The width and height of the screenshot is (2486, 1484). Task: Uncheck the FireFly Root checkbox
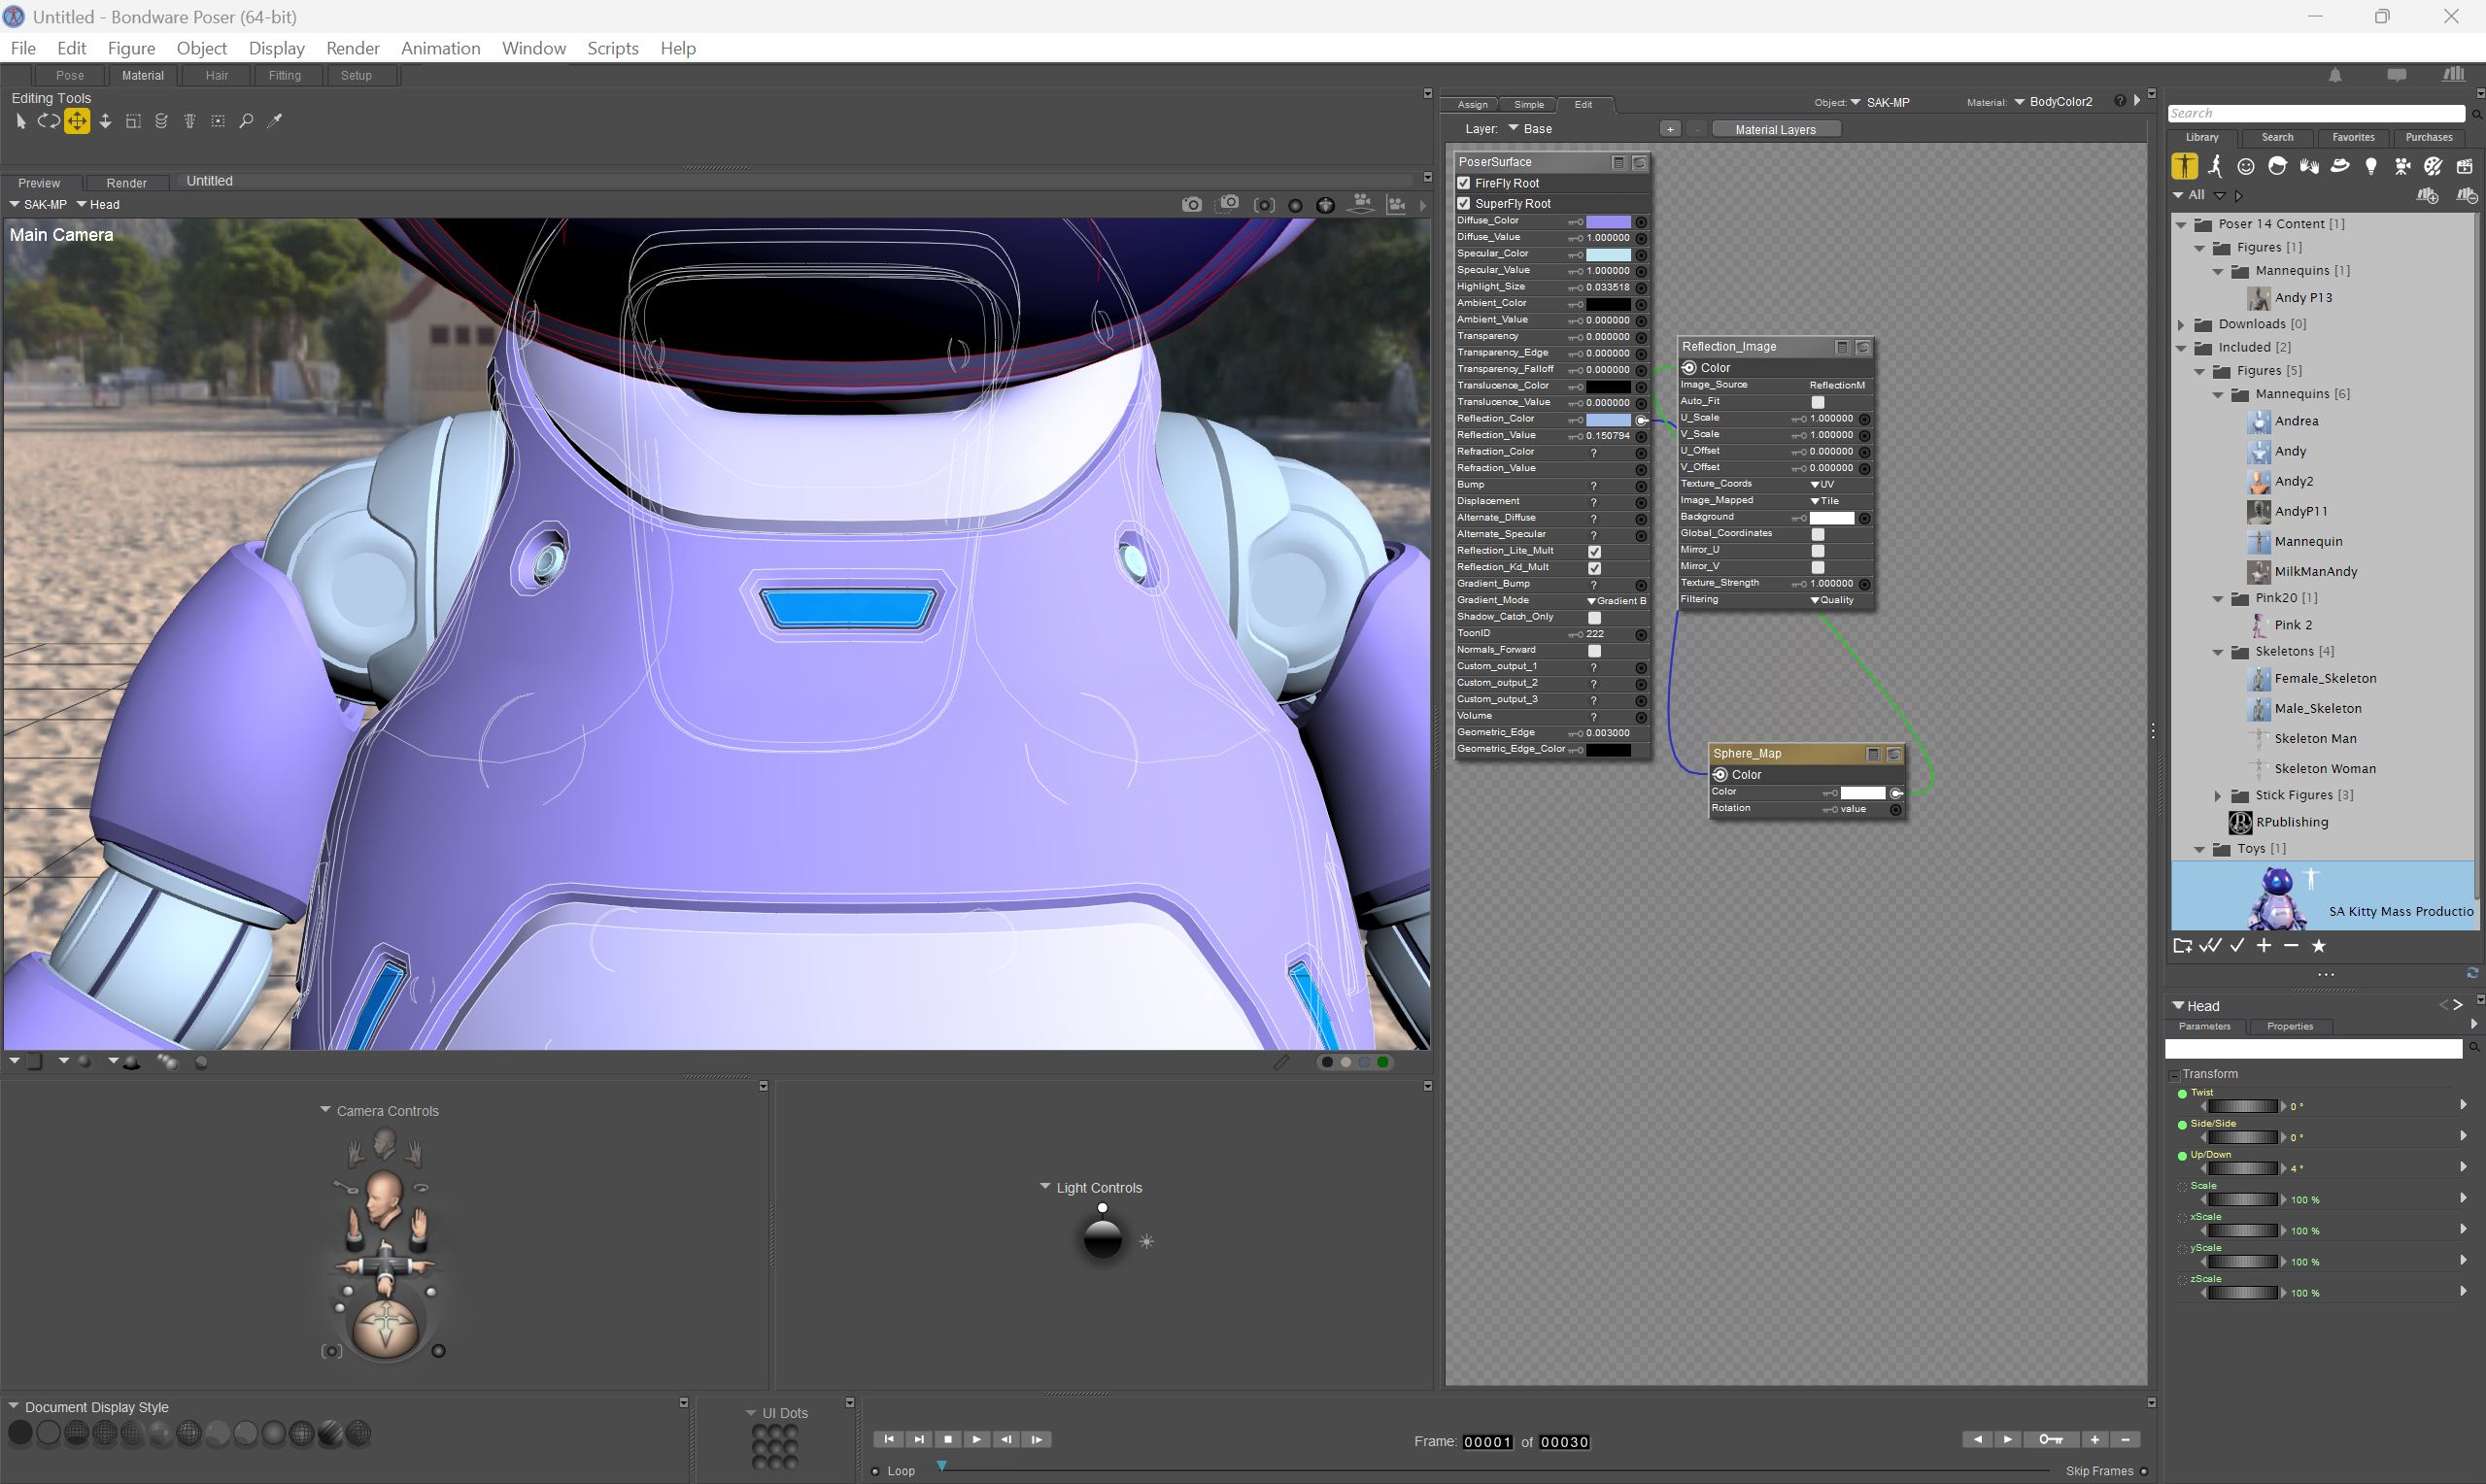click(1464, 183)
